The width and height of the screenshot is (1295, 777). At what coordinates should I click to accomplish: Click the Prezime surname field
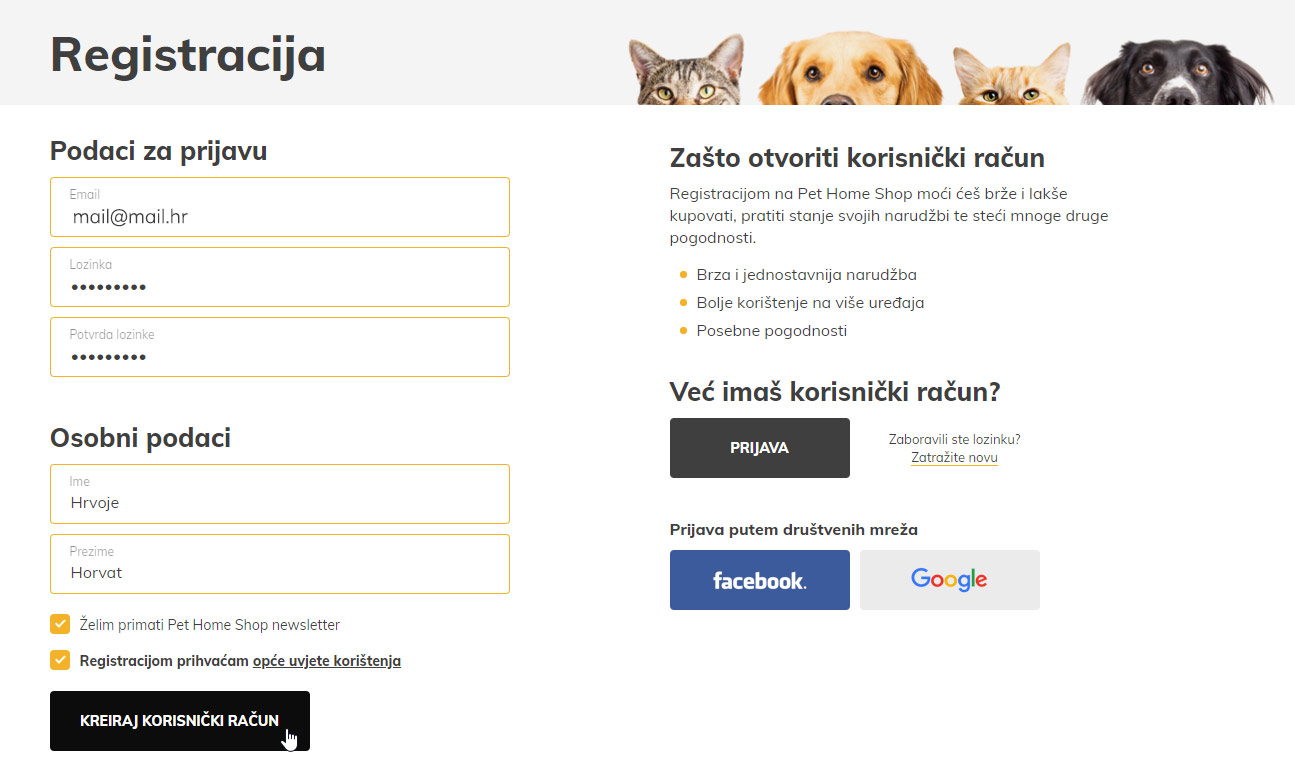coord(280,564)
